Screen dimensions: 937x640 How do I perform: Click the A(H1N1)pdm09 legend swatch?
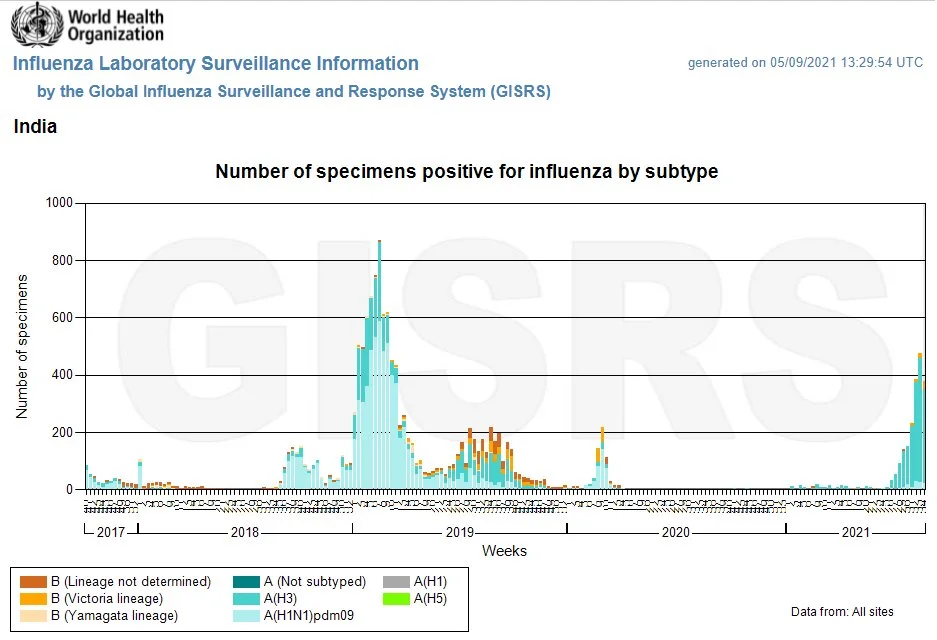pyautogui.click(x=245, y=616)
